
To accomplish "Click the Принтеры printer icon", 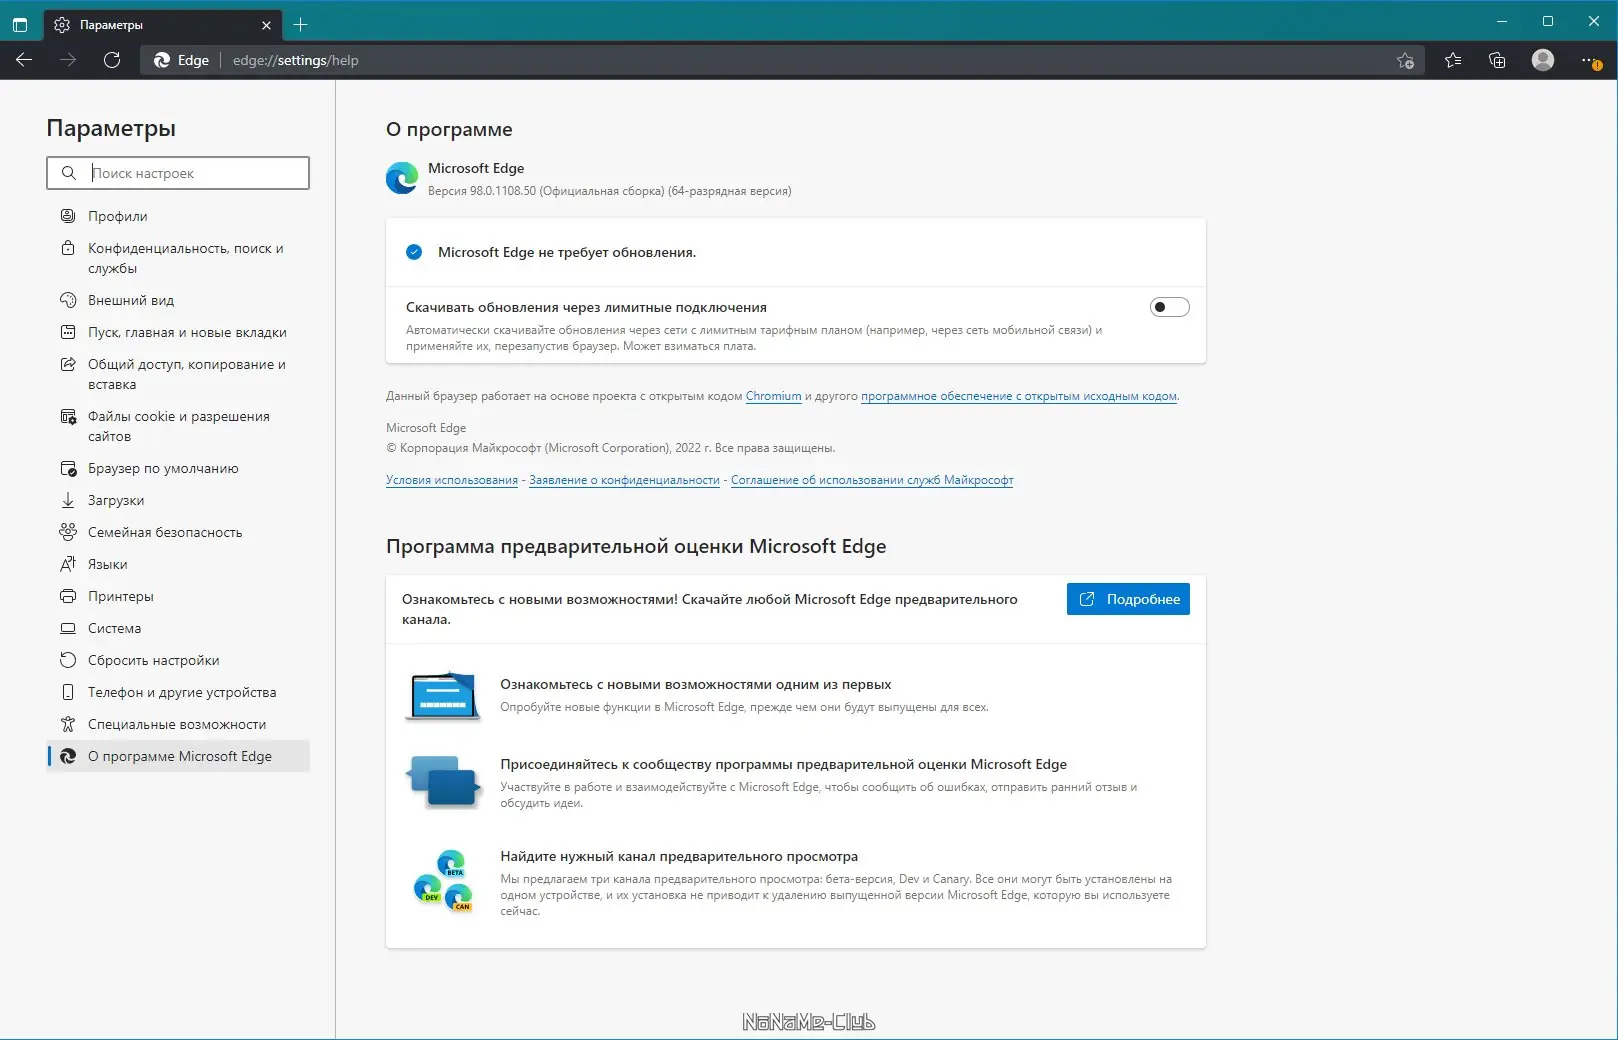I will 68,596.
